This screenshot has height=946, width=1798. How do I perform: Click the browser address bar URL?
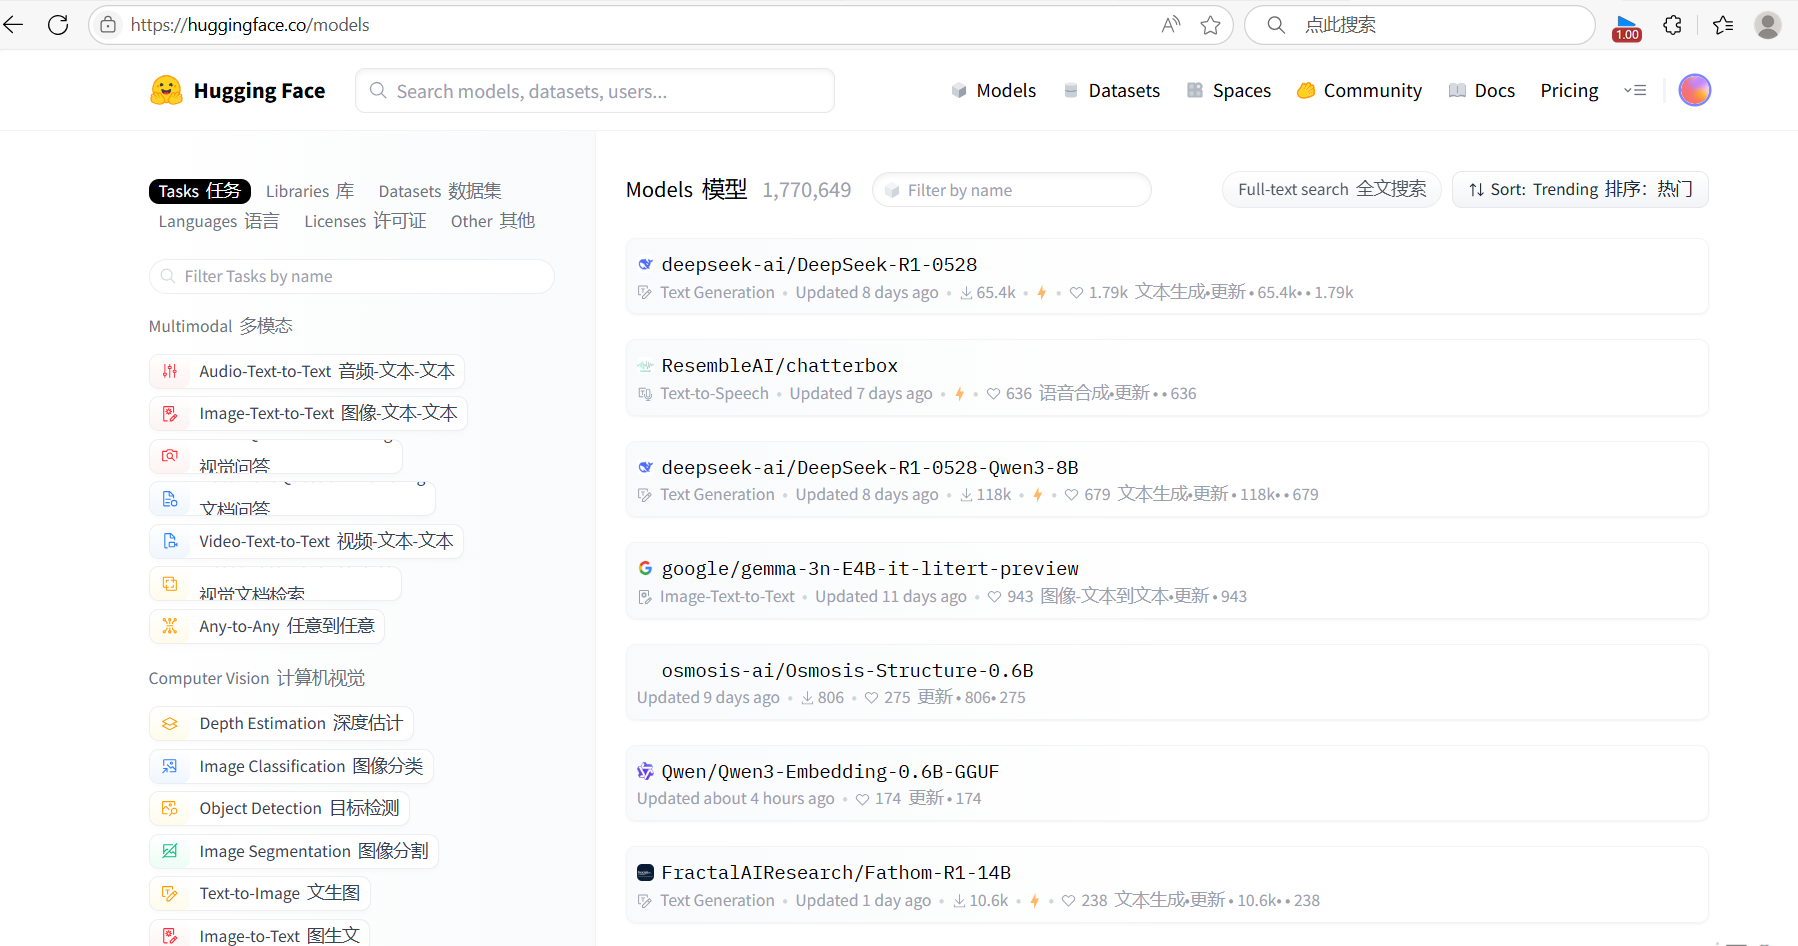click(250, 25)
